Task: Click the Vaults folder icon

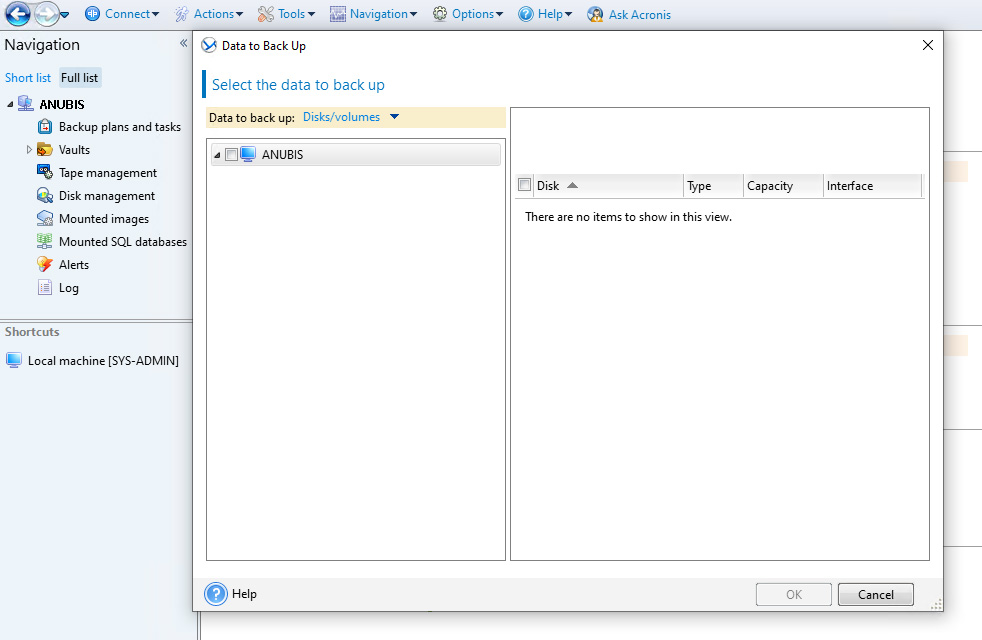Action: (44, 150)
